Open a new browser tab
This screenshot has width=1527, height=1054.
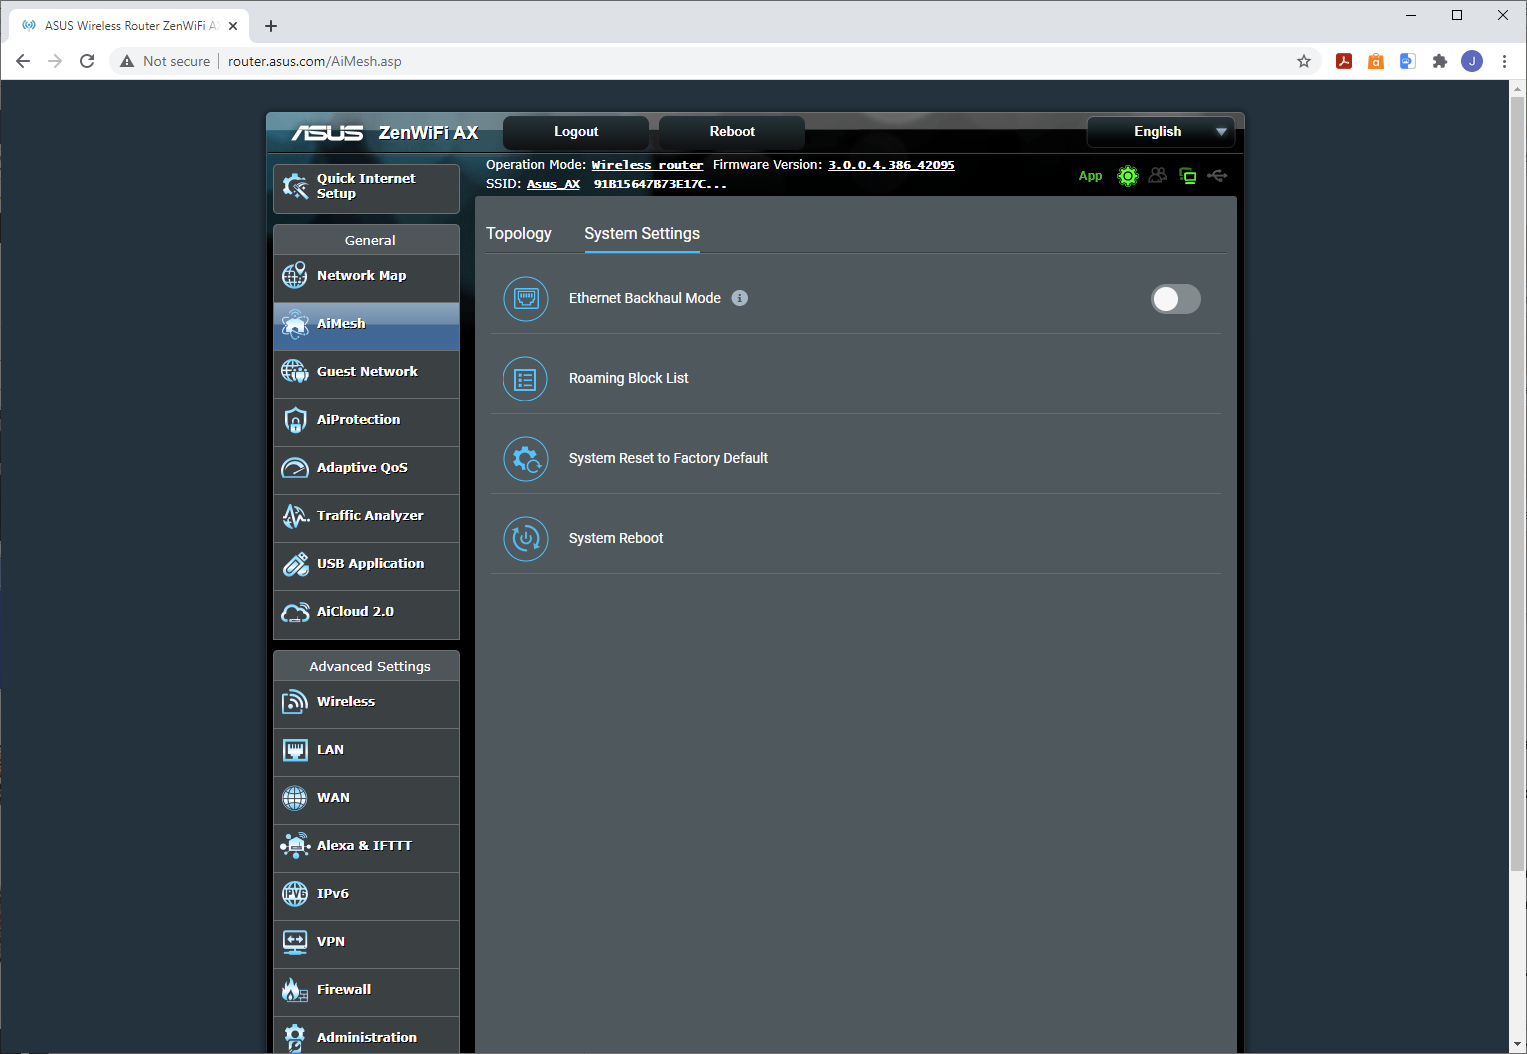point(271,26)
